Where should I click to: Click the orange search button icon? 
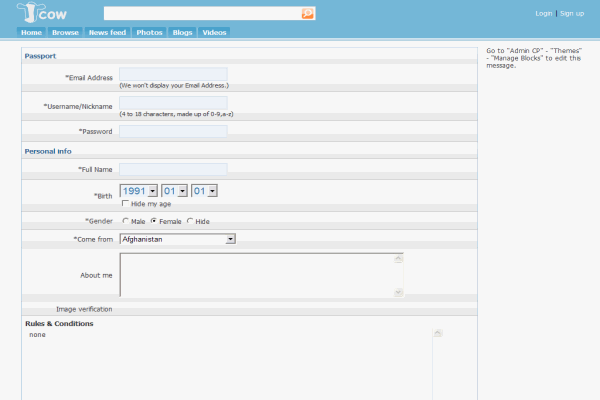(308, 13)
